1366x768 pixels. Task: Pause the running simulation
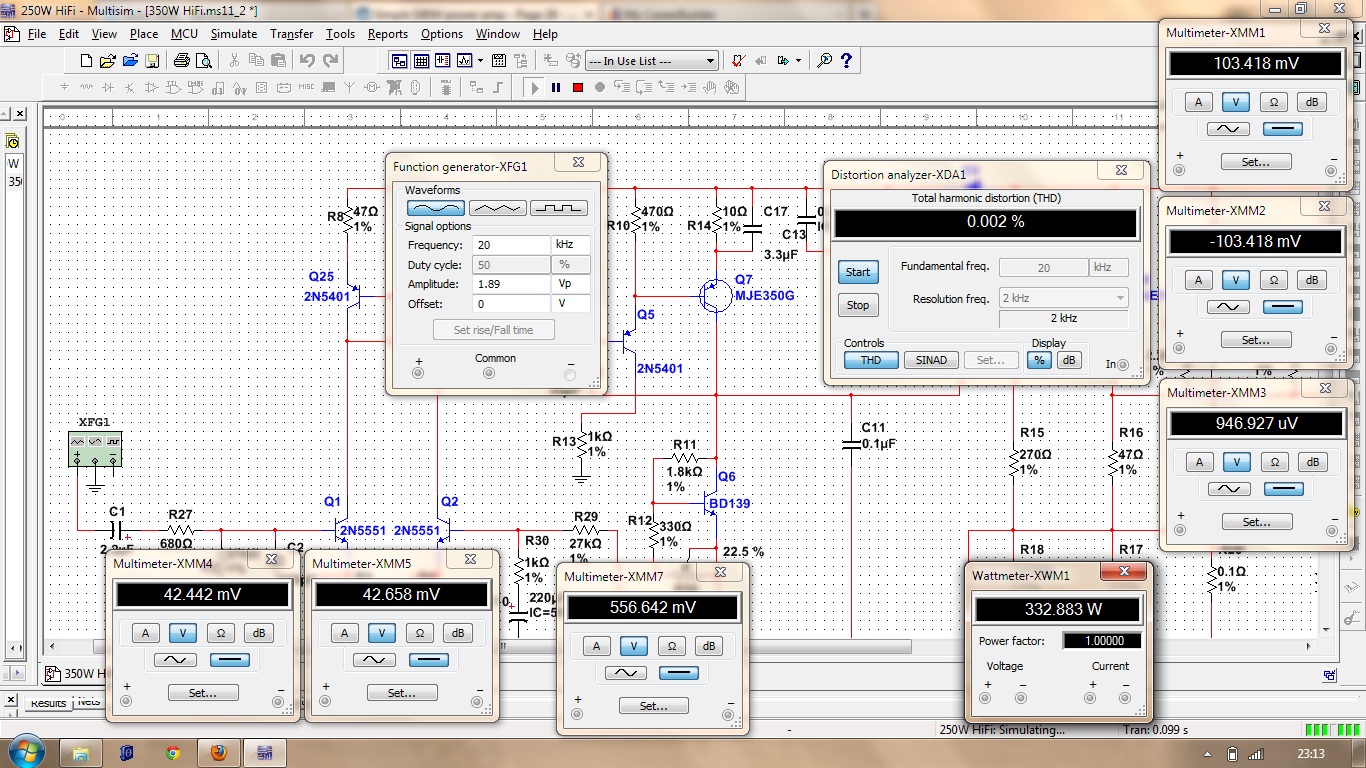click(x=556, y=88)
